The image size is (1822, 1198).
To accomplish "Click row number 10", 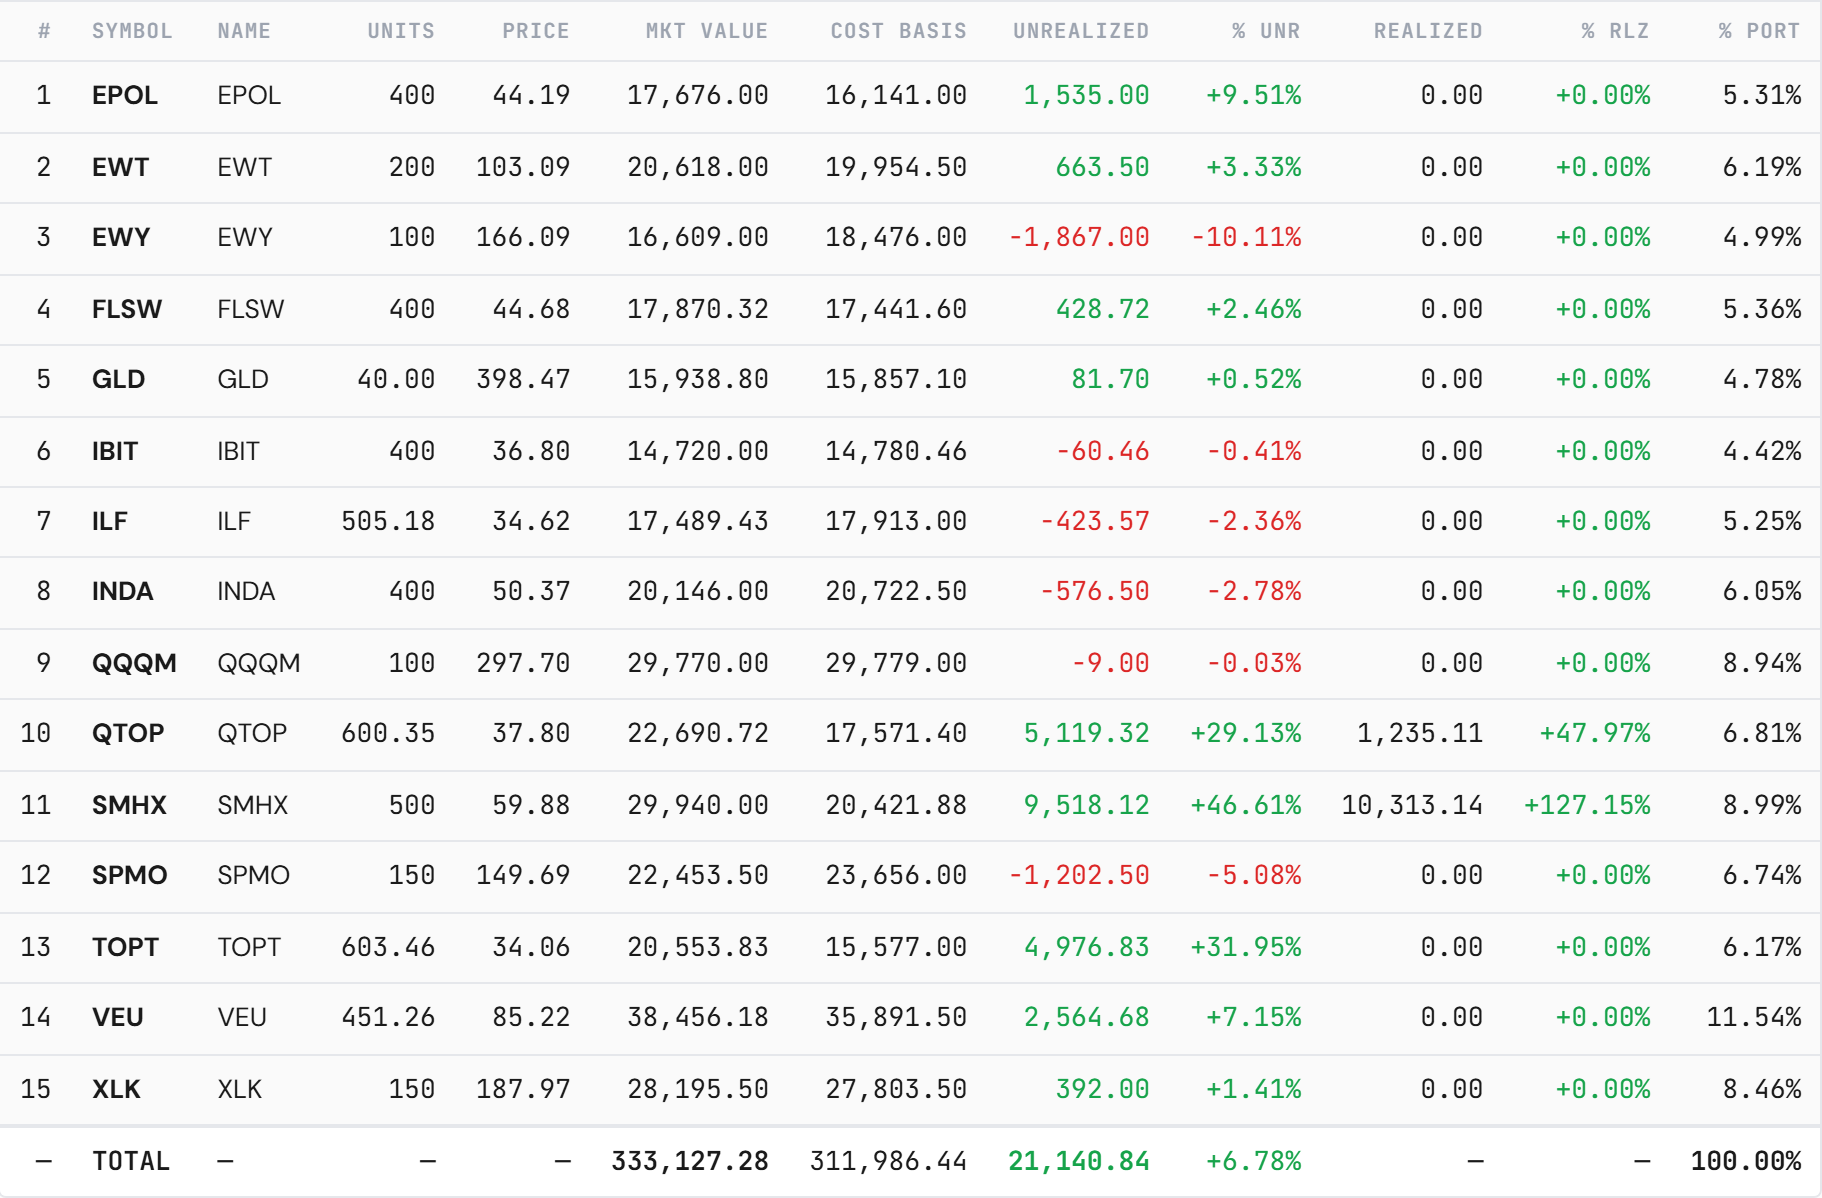I will 36,733.
